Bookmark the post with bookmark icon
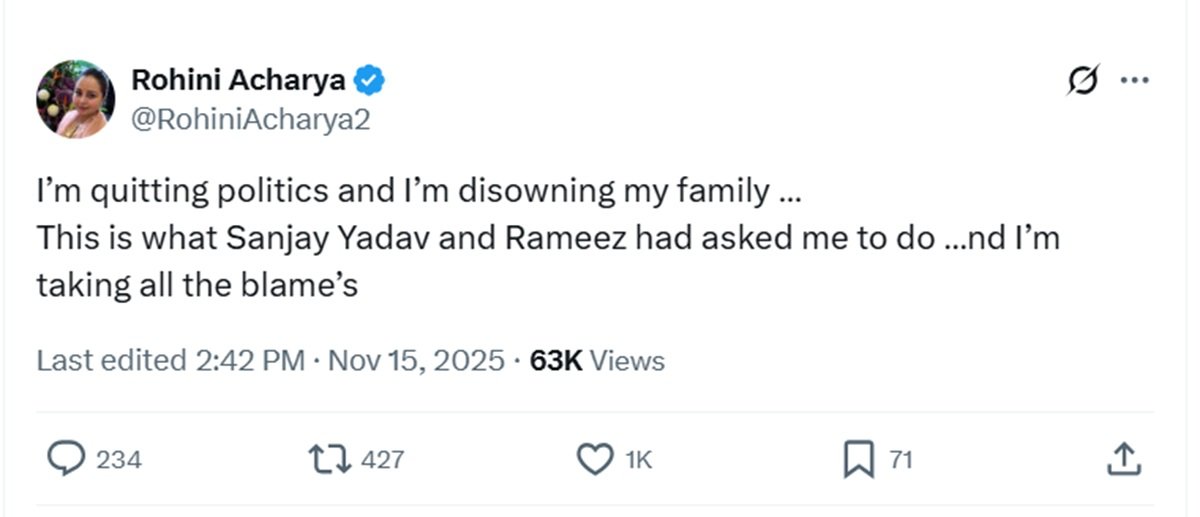The width and height of the screenshot is (1200, 517). [858, 459]
